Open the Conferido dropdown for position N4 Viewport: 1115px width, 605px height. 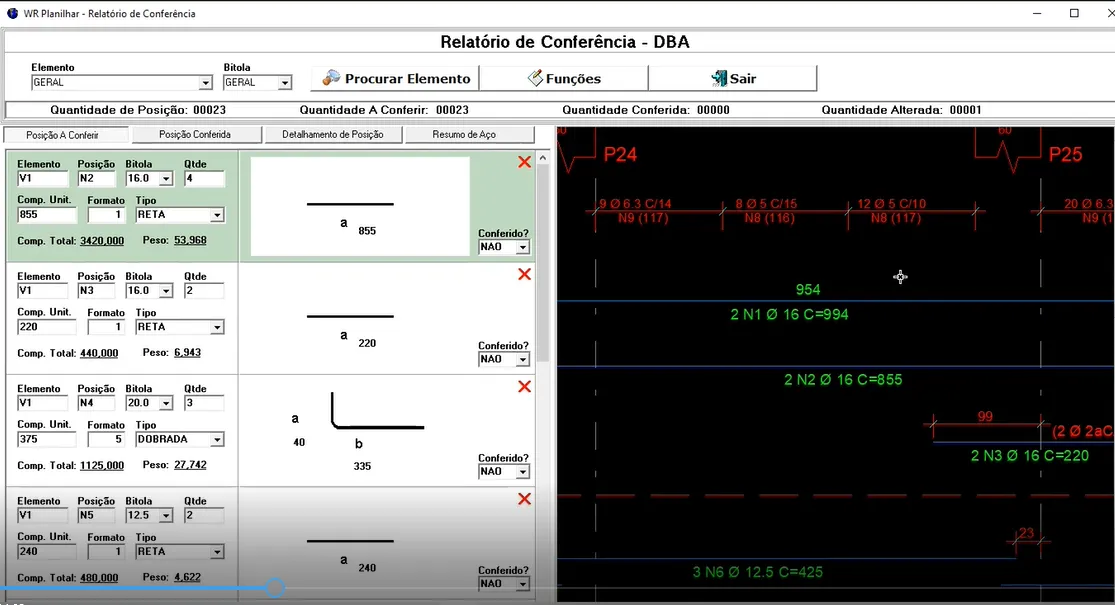click(x=522, y=472)
